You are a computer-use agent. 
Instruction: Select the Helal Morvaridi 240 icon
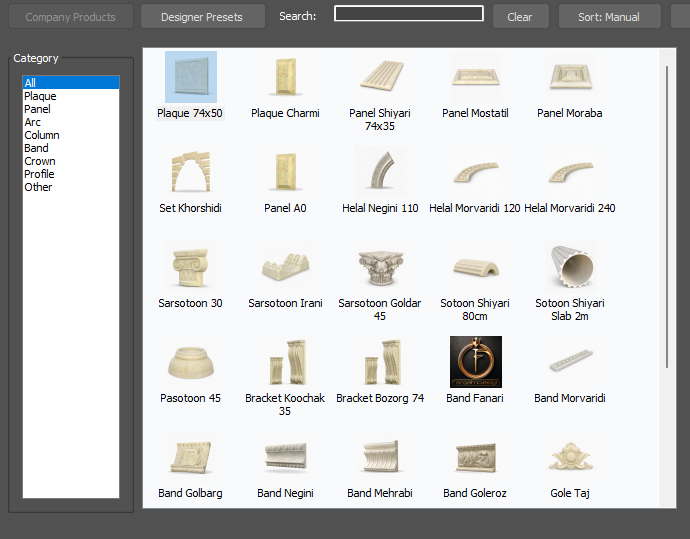(x=571, y=172)
